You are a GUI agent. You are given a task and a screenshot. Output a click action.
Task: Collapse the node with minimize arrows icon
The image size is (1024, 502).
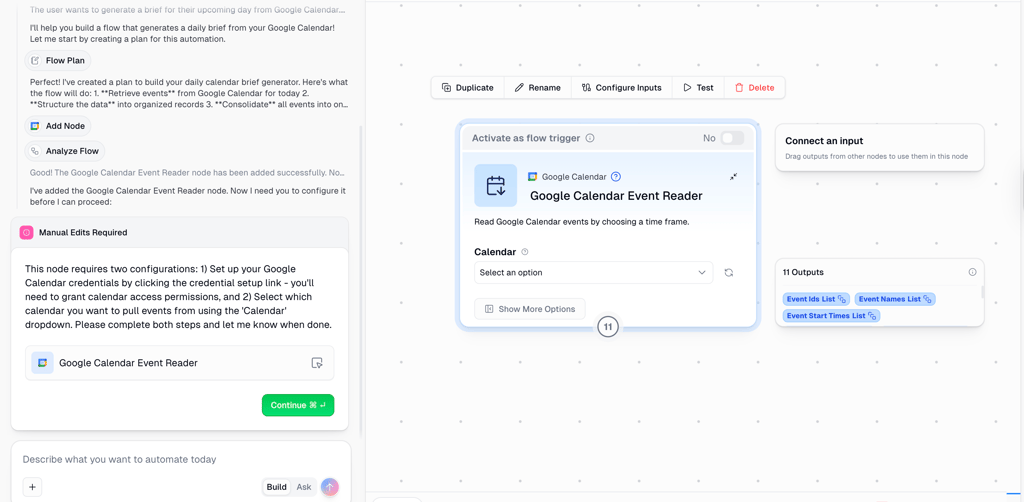point(733,176)
